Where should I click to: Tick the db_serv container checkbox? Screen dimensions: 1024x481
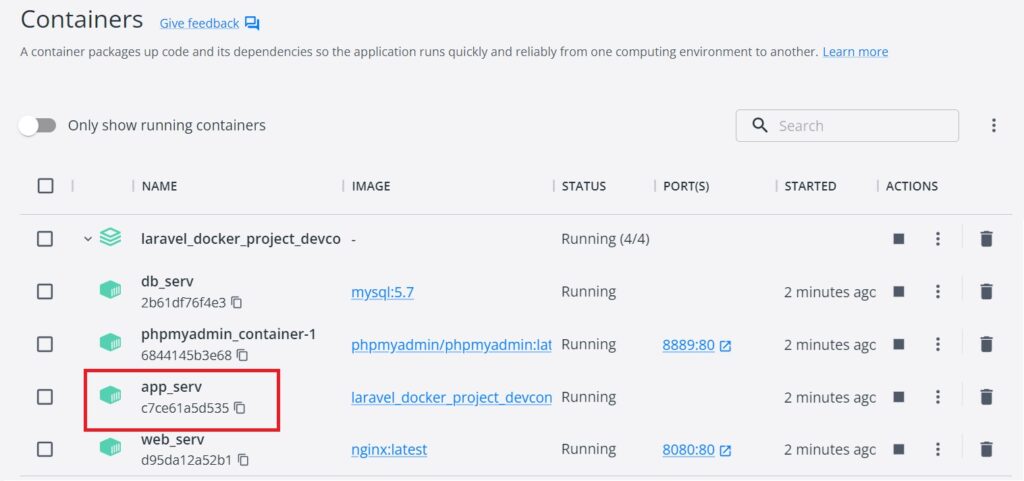coord(45,291)
